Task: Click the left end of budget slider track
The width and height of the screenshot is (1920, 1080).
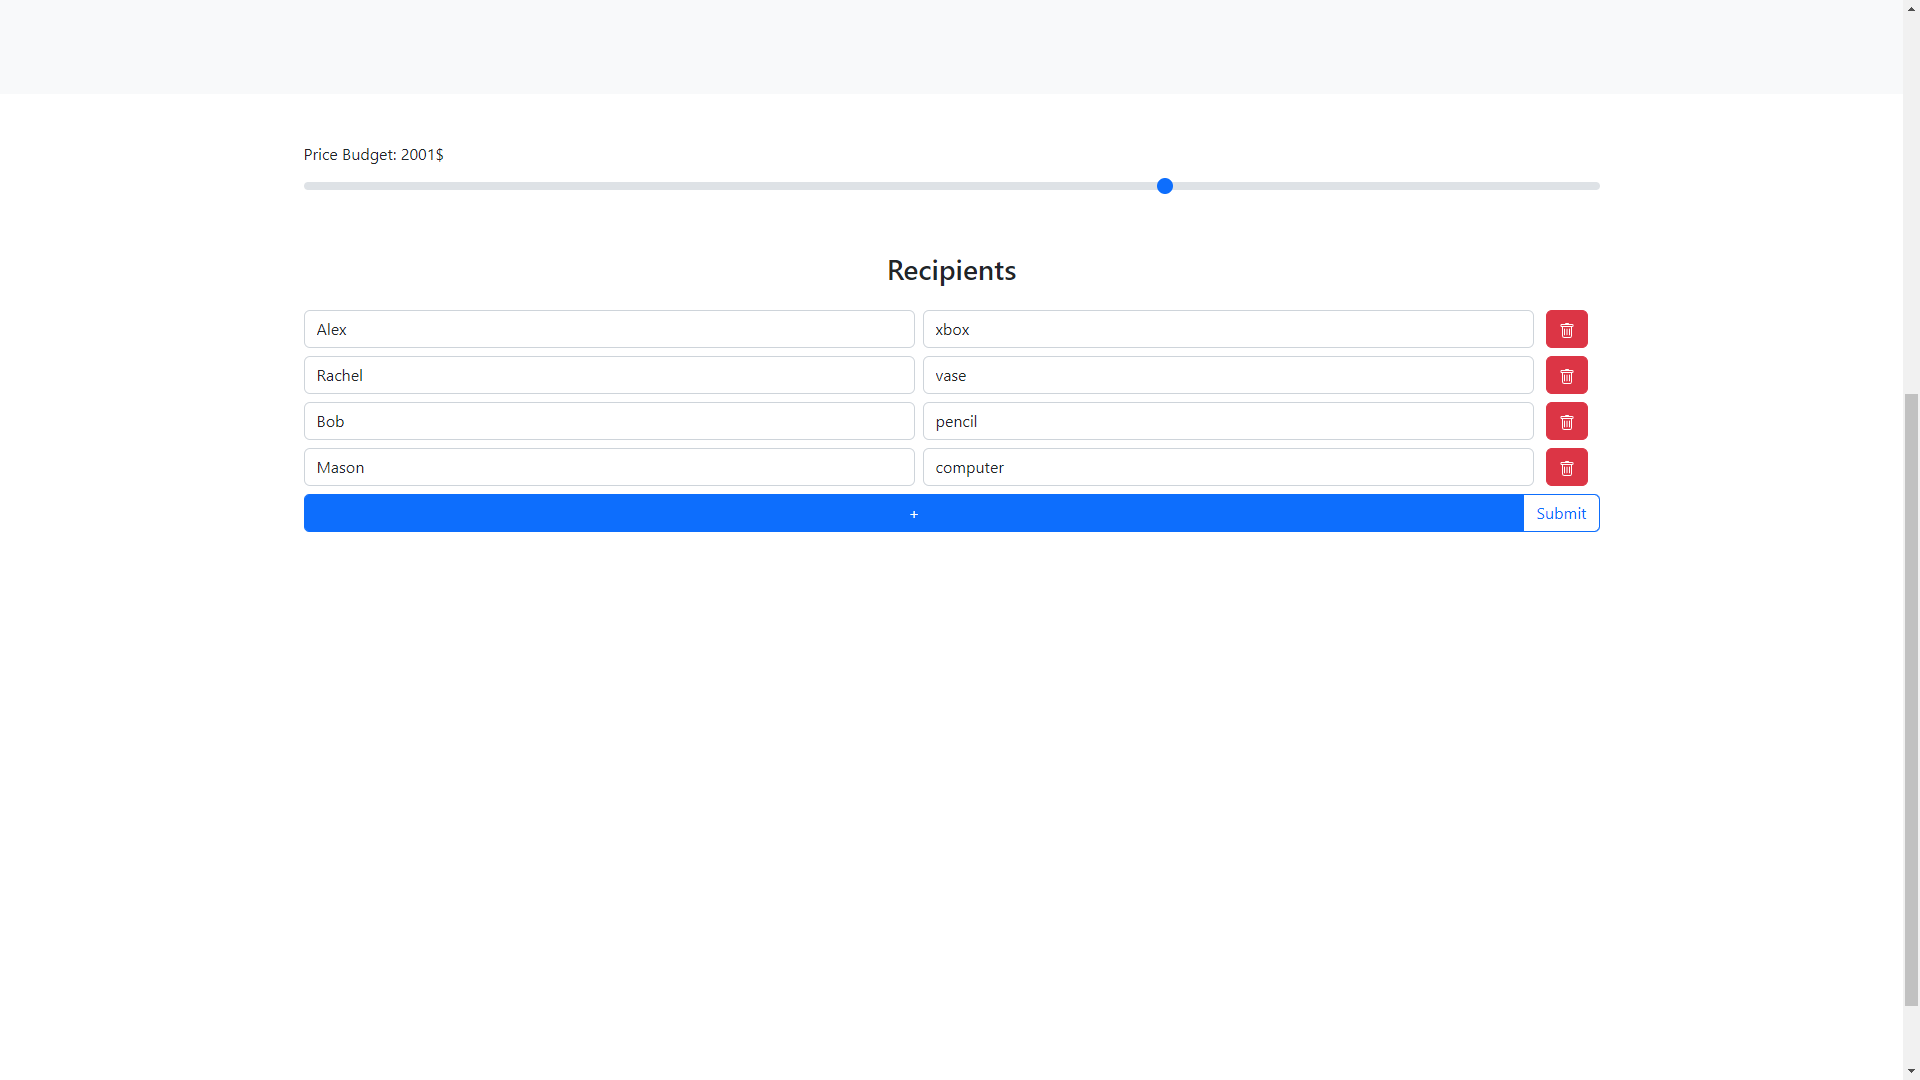Action: click(x=310, y=186)
